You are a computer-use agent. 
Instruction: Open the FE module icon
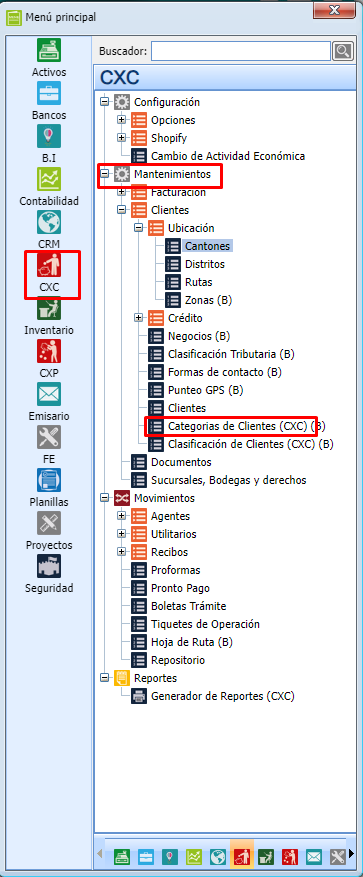[x=49, y=438]
